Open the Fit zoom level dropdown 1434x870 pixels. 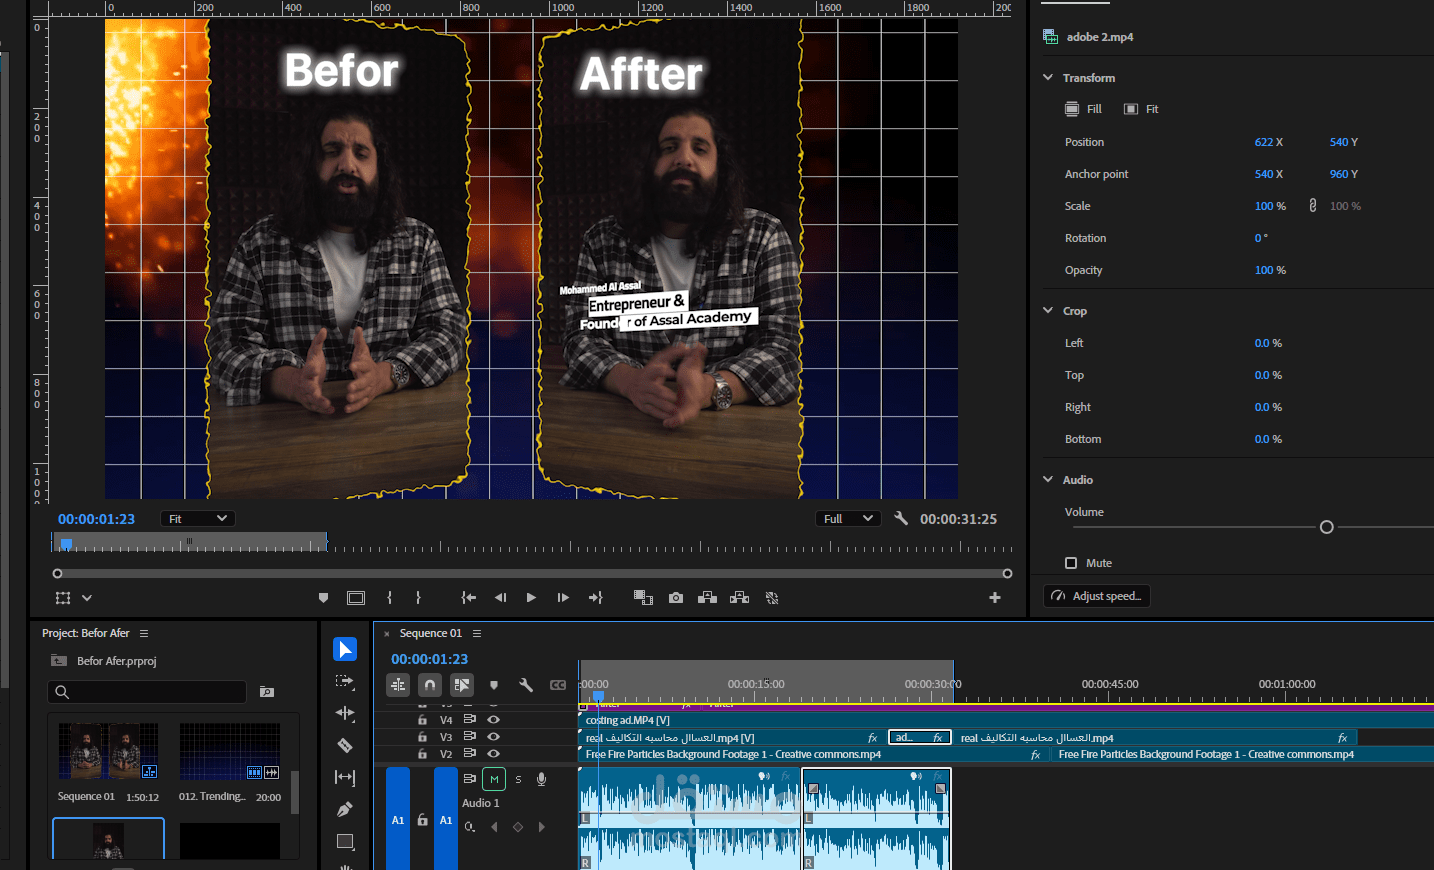click(x=197, y=518)
